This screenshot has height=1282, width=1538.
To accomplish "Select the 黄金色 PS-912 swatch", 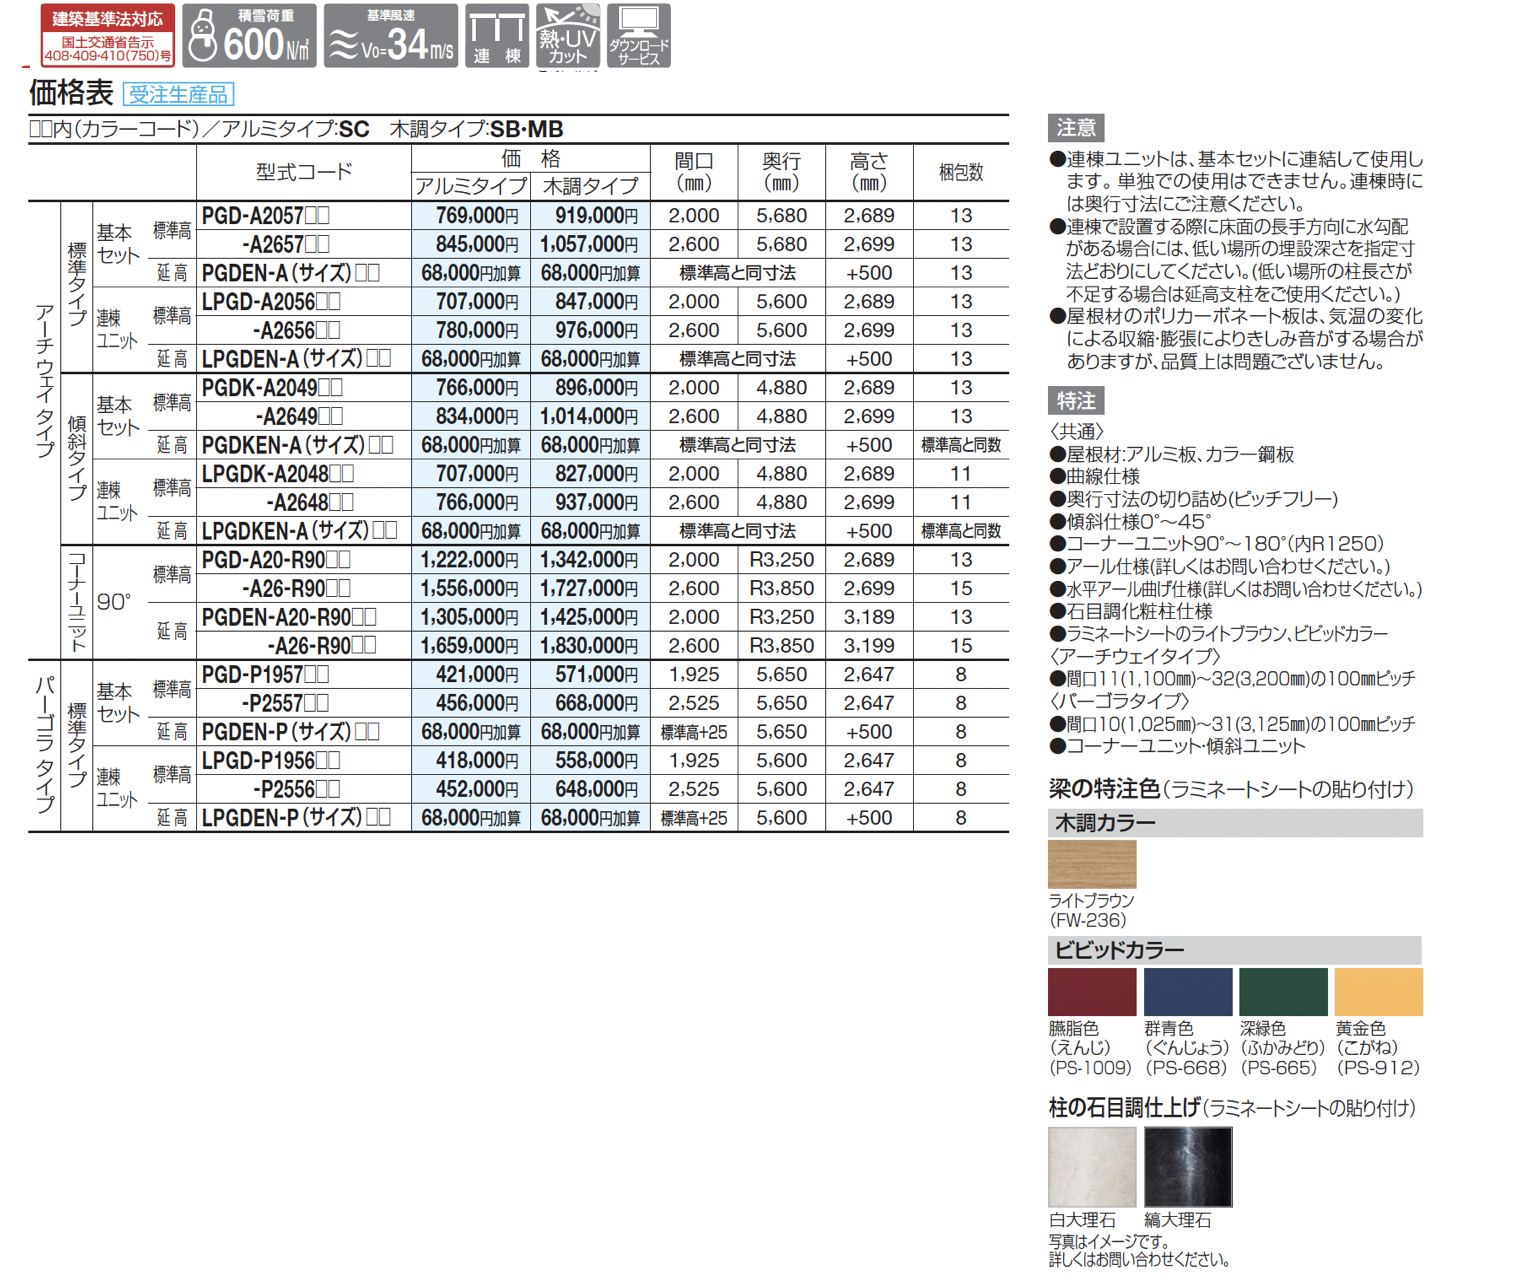I will [1379, 992].
